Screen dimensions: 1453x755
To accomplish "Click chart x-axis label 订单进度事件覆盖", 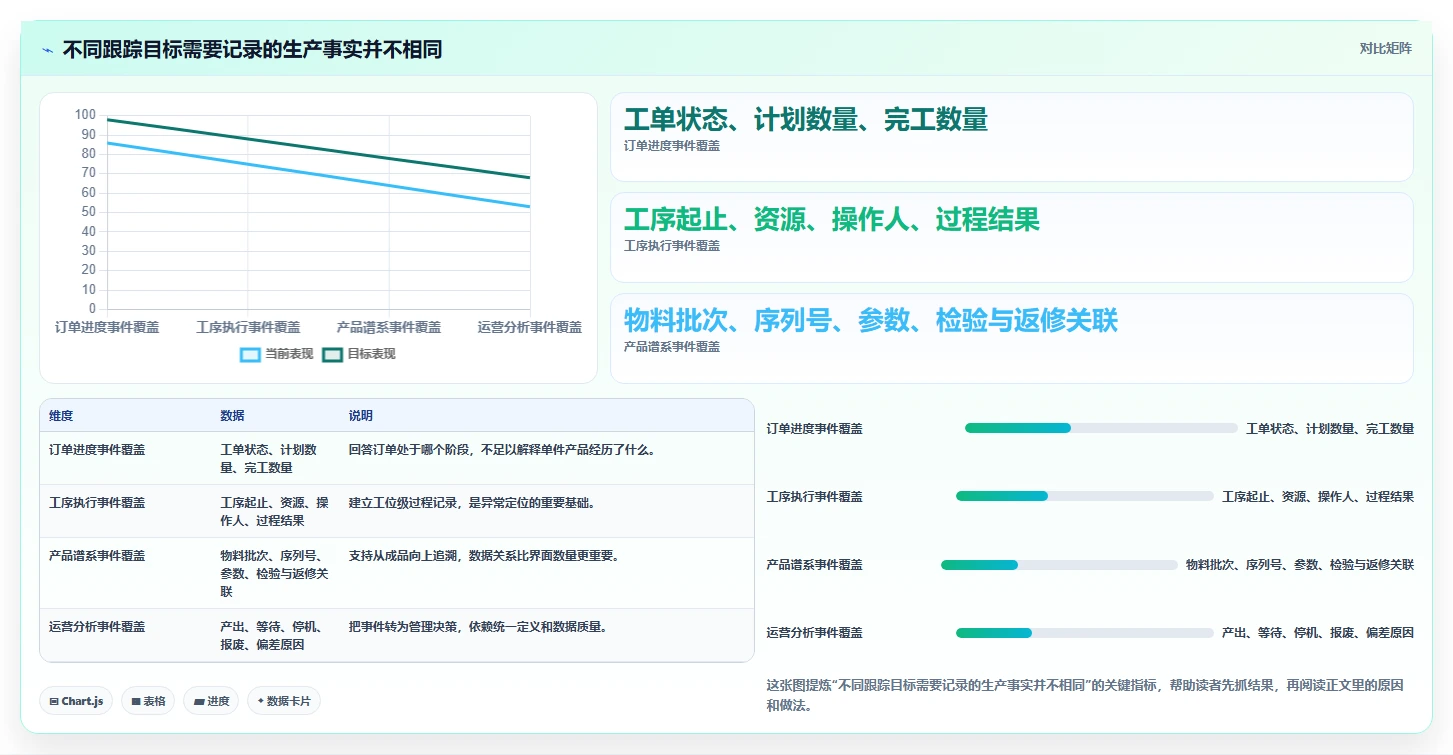I will (x=107, y=327).
